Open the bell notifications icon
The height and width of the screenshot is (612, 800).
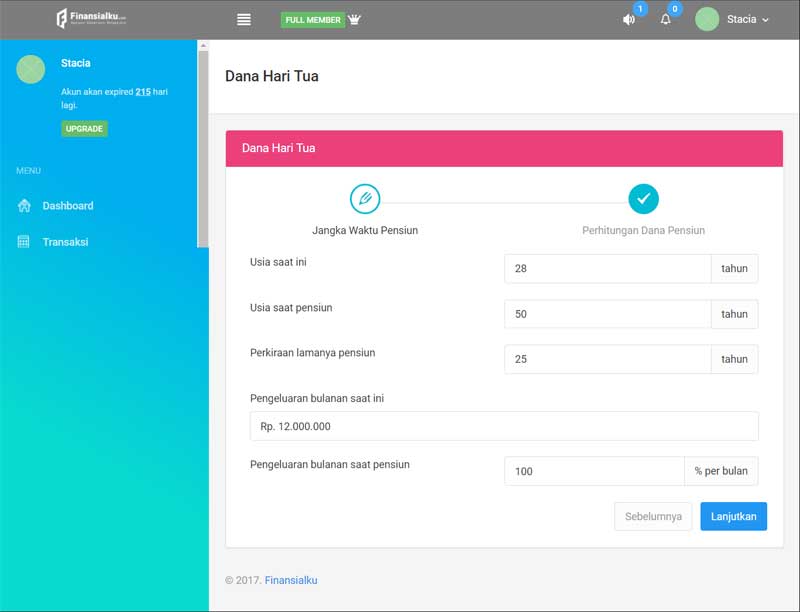[x=665, y=19]
